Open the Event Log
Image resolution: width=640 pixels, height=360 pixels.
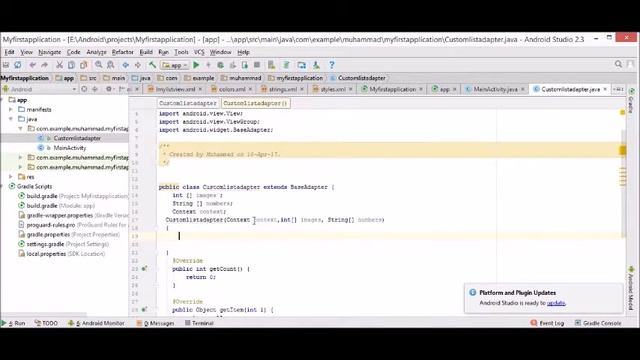click(547, 323)
